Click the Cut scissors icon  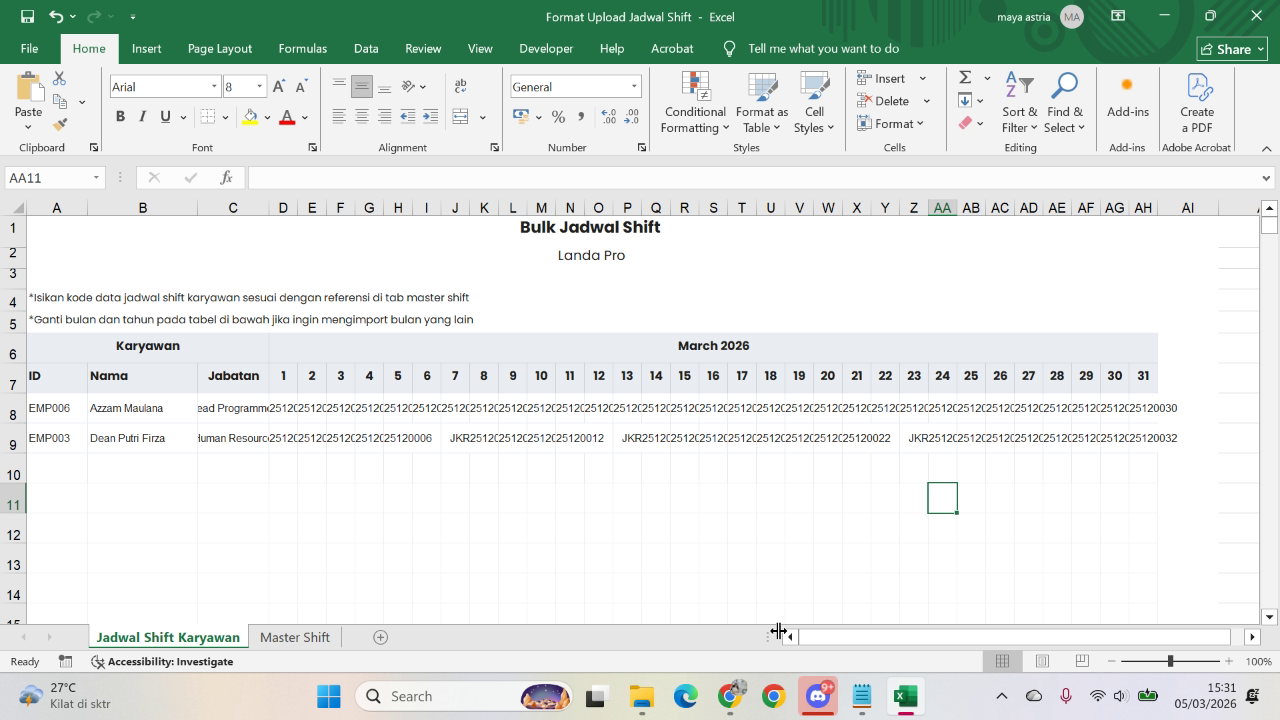point(60,78)
